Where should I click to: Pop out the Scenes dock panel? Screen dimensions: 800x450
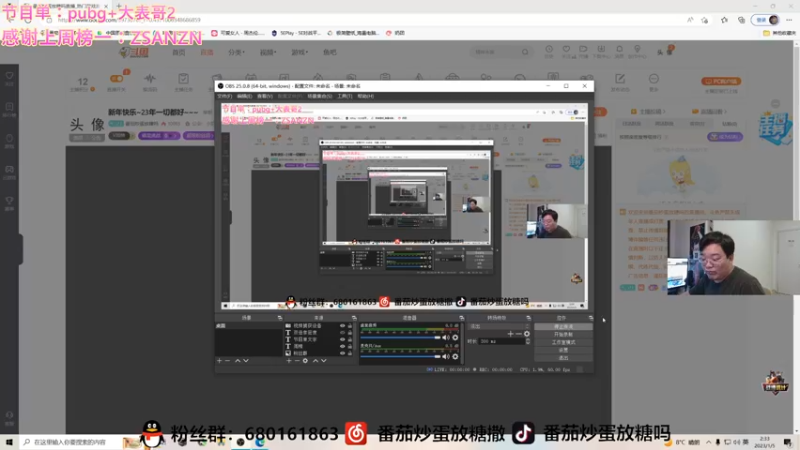pyautogui.click(x=280, y=318)
